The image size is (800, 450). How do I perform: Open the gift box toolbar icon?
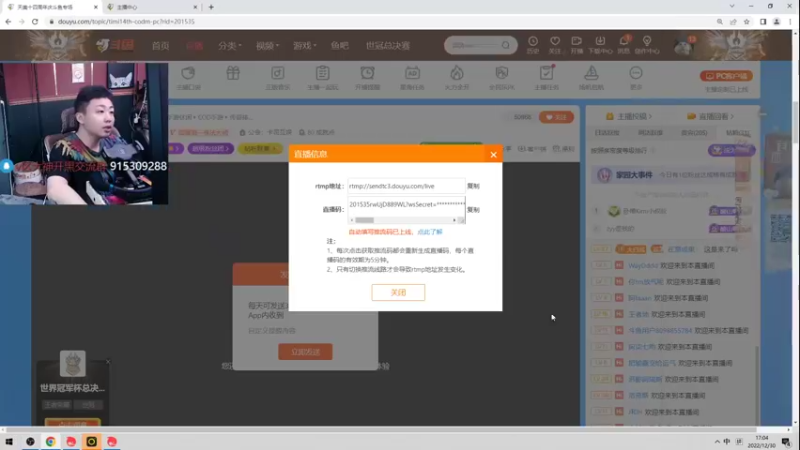click(x=233, y=74)
